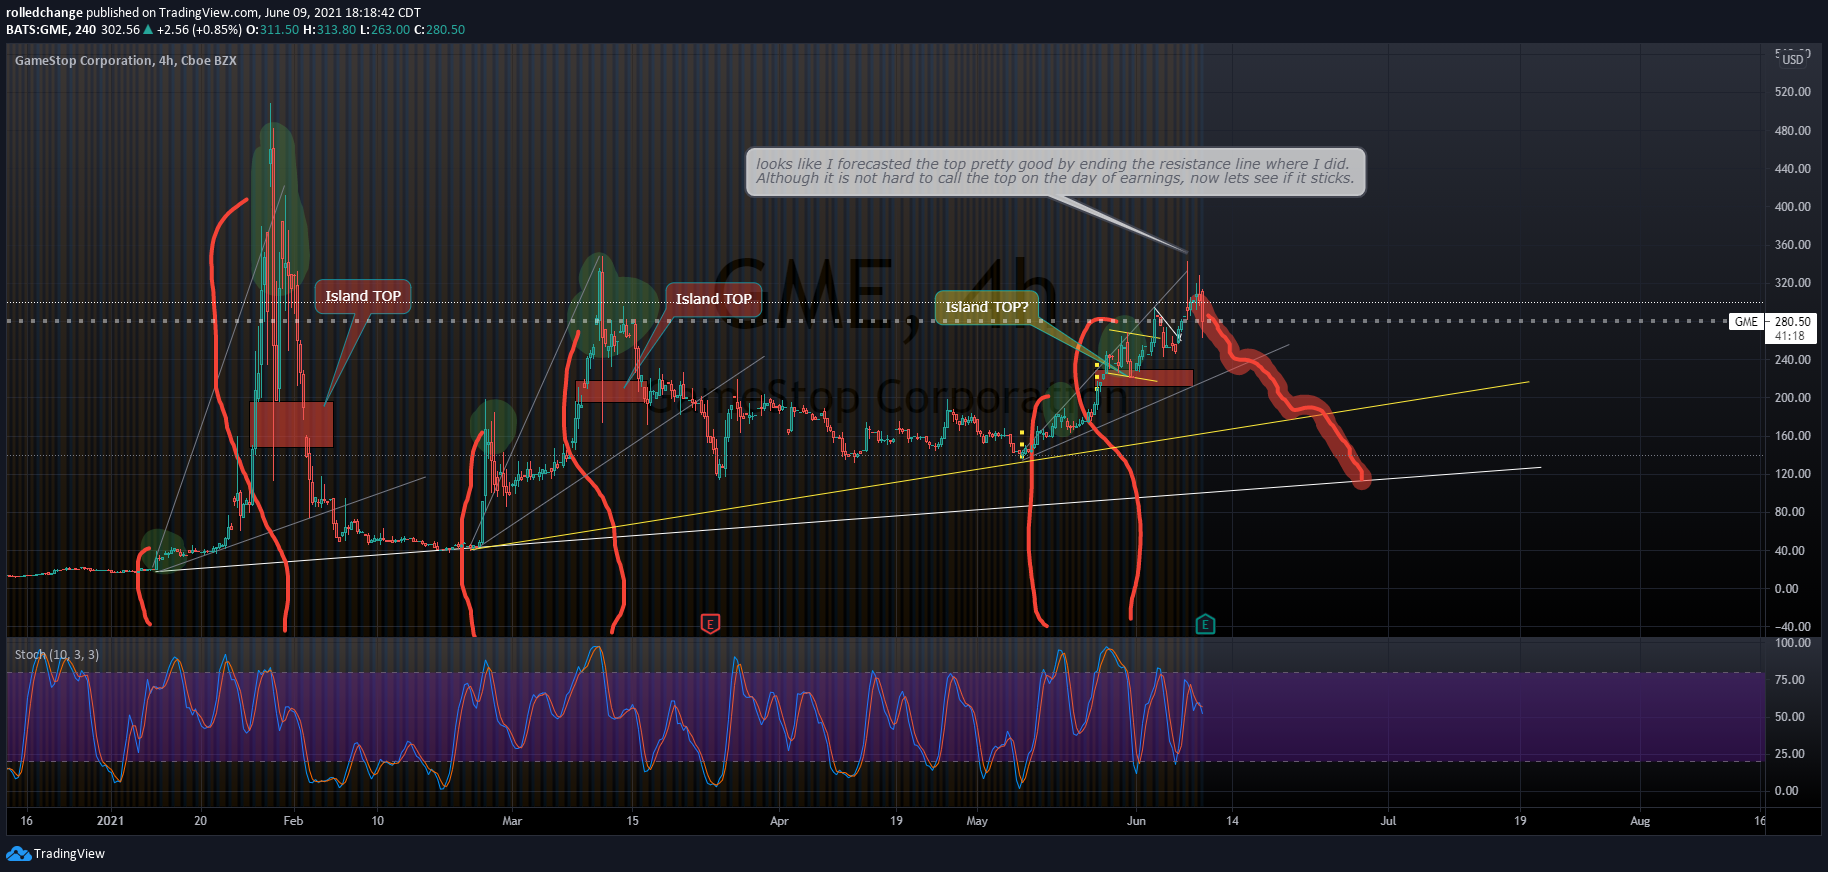
Task: Select the "Stoch (10, 3, 3)" indicator label
Action: [57, 655]
